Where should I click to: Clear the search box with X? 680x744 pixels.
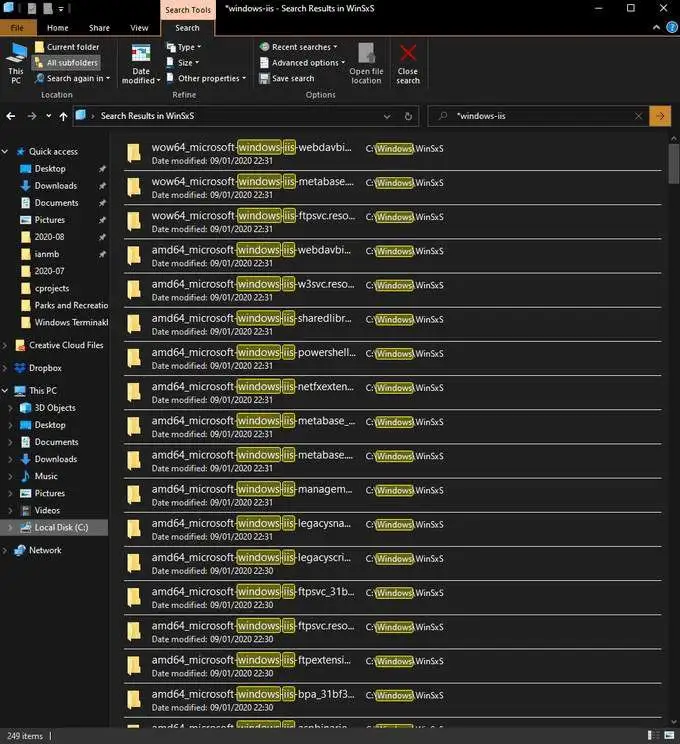pos(639,116)
